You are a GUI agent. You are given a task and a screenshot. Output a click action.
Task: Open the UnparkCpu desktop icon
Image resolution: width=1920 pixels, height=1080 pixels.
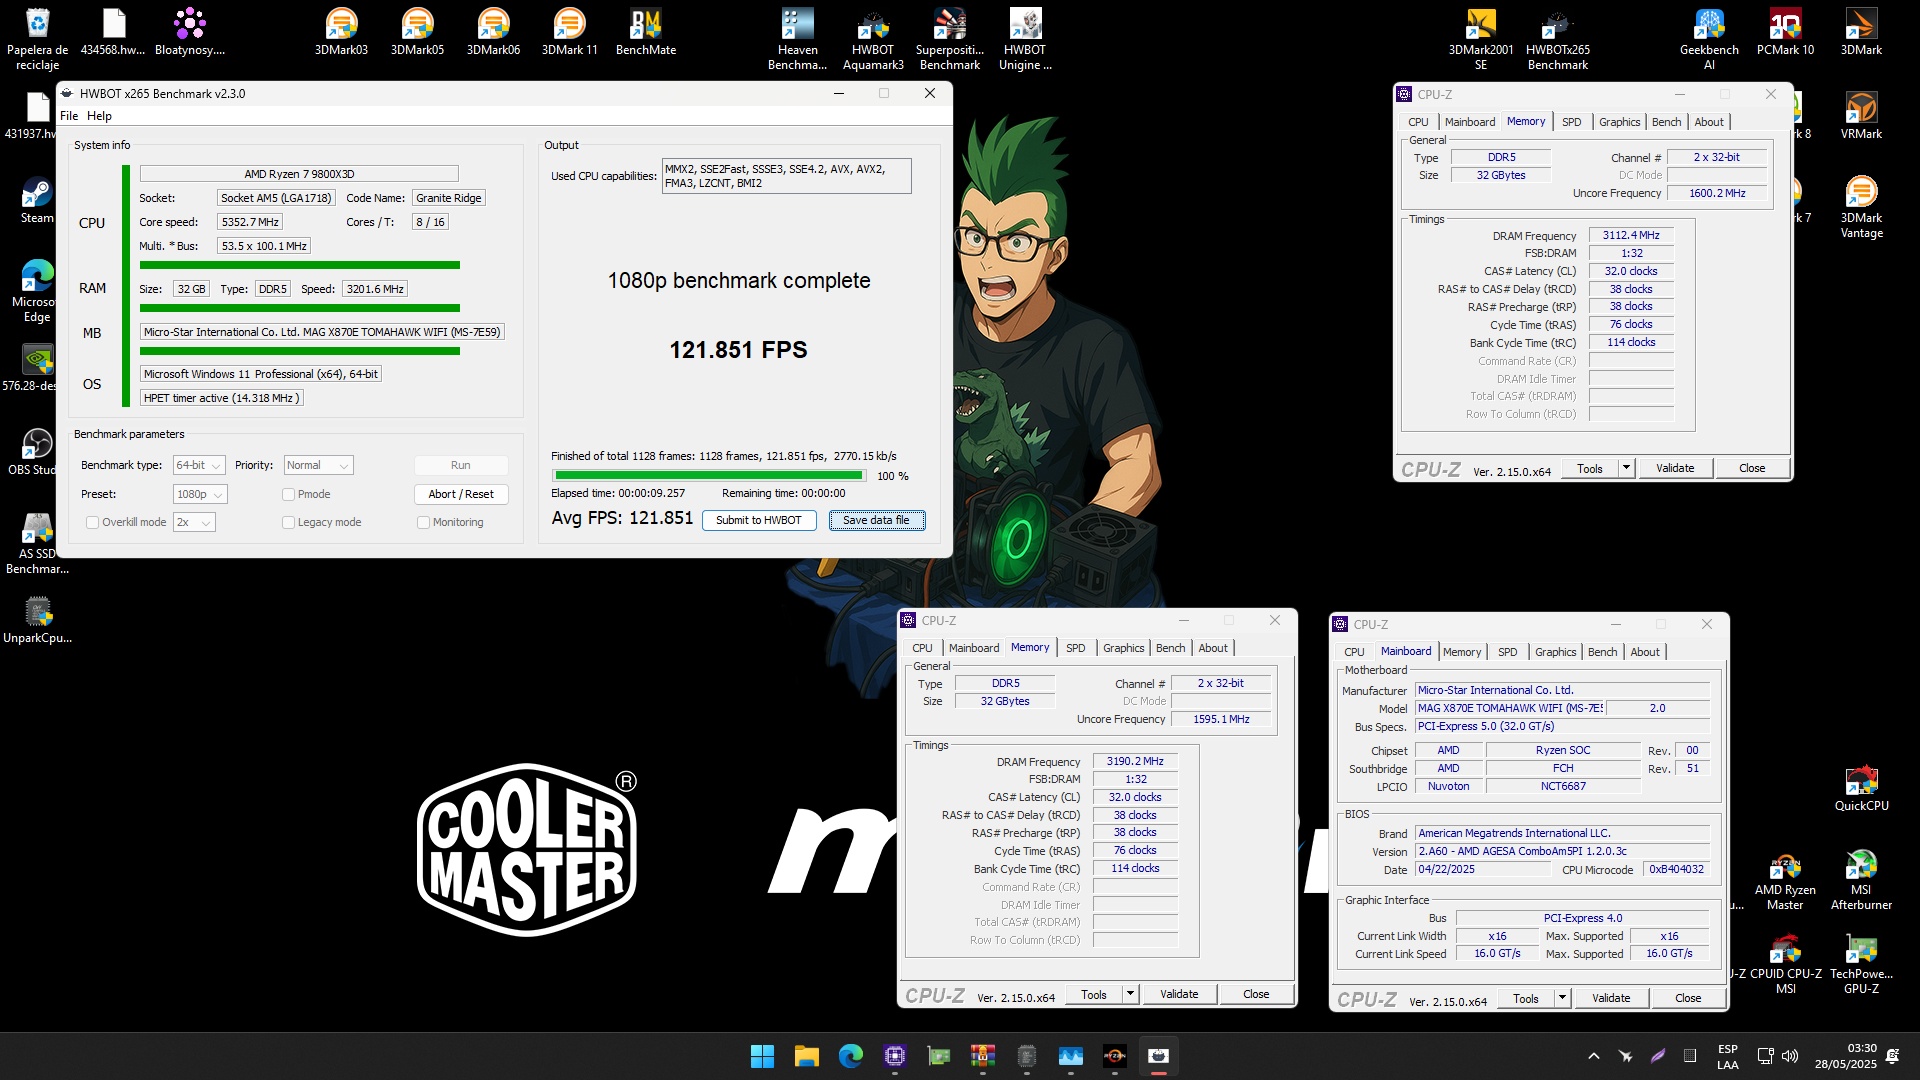(x=37, y=620)
